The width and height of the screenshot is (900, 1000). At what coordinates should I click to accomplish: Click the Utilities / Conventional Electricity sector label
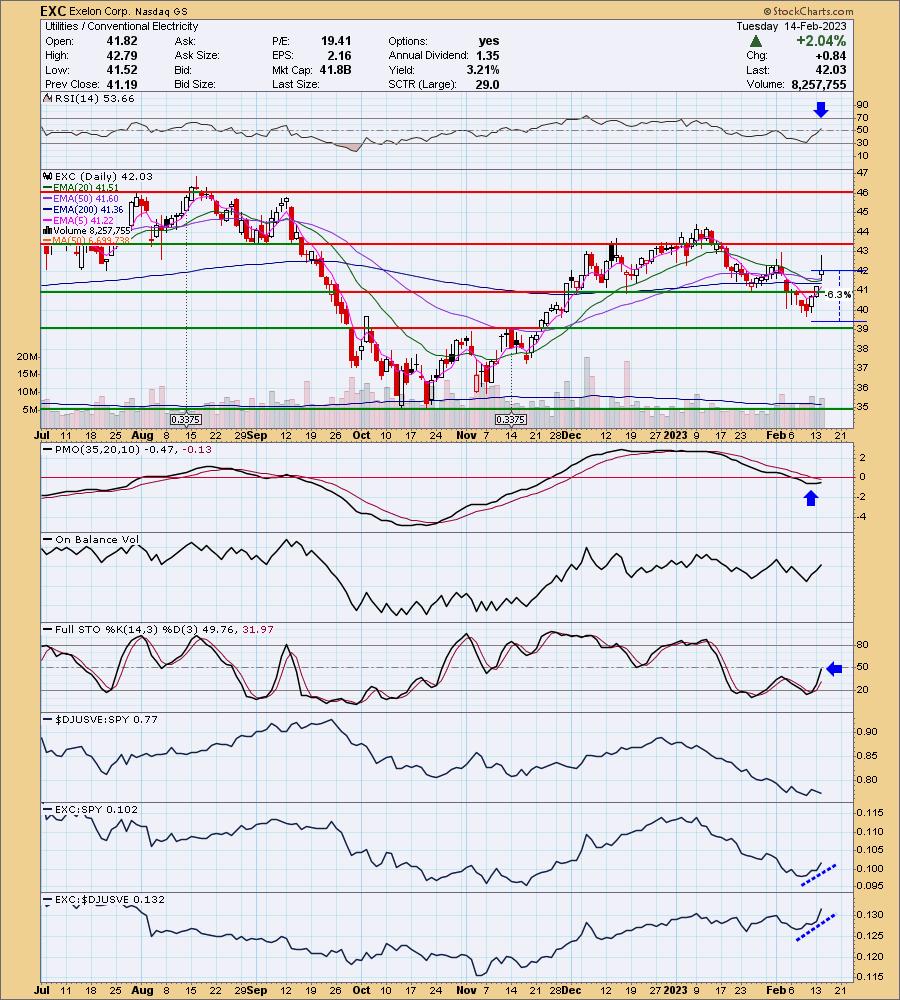click(x=121, y=26)
